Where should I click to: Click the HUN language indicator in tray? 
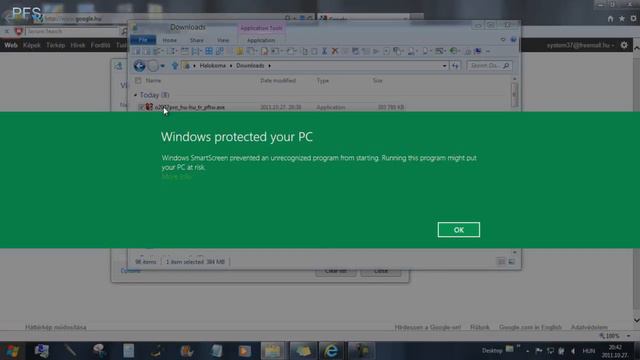click(x=589, y=351)
